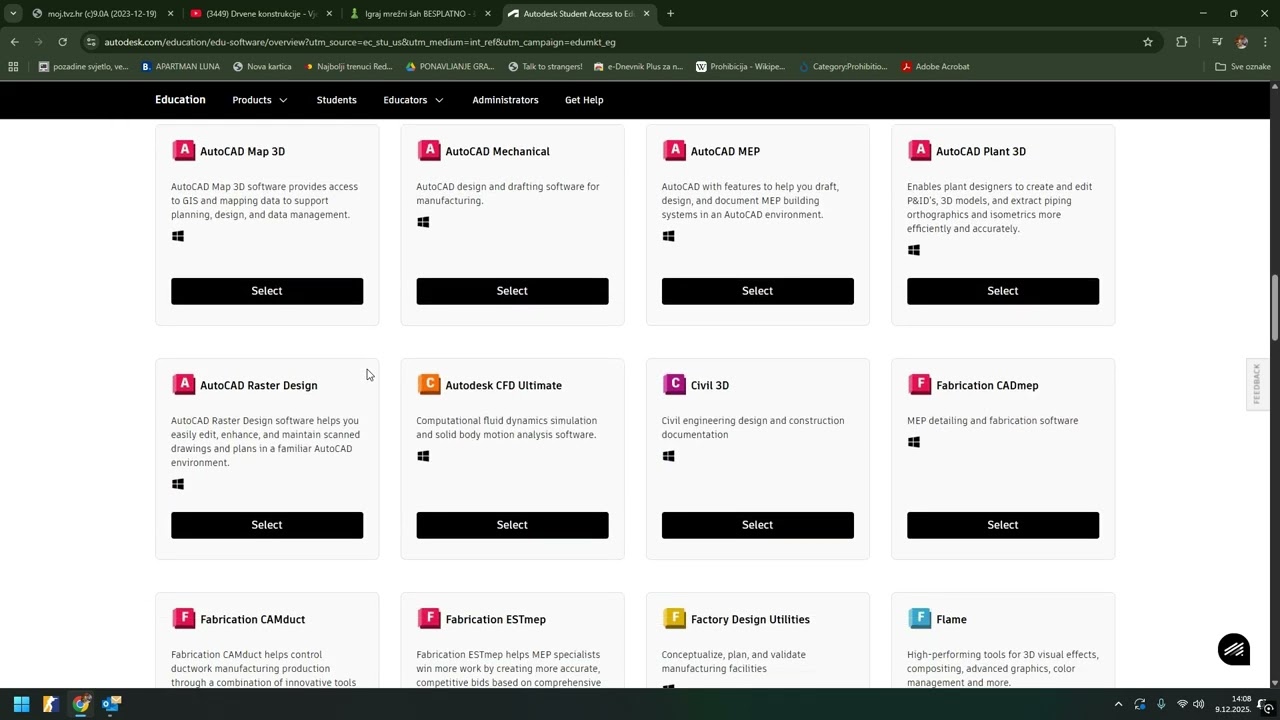Click the Autodesk CFD Ultimate product icon
Image resolution: width=1280 pixels, height=720 pixels.
point(429,385)
